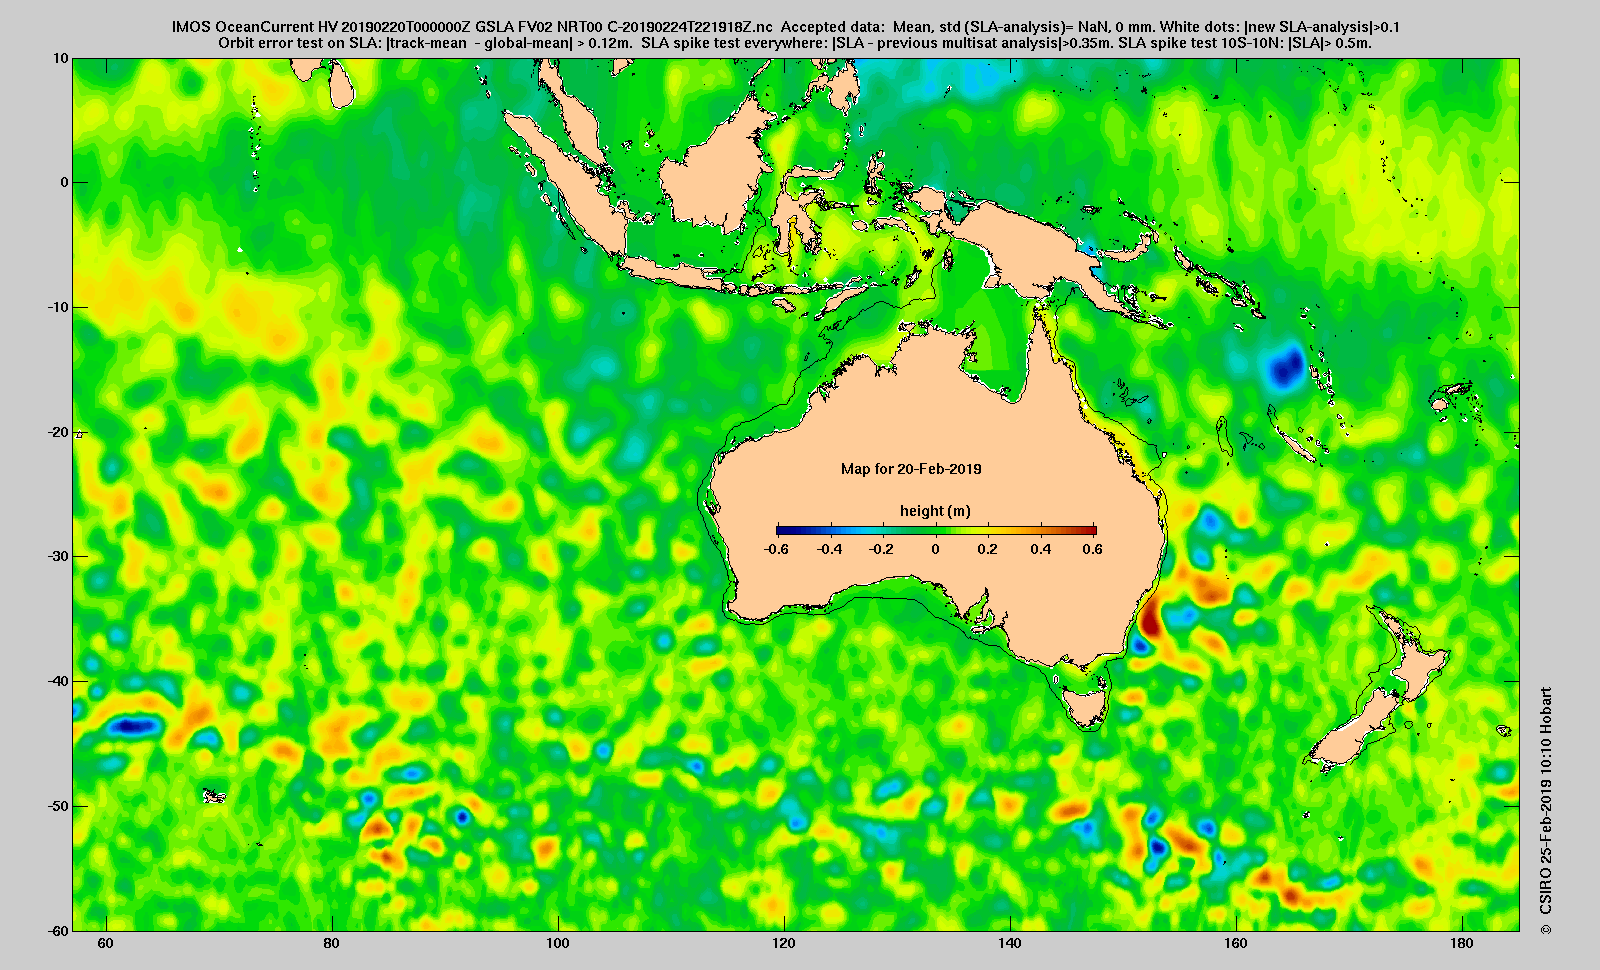Click the latitude axis label -50

(x=58, y=806)
